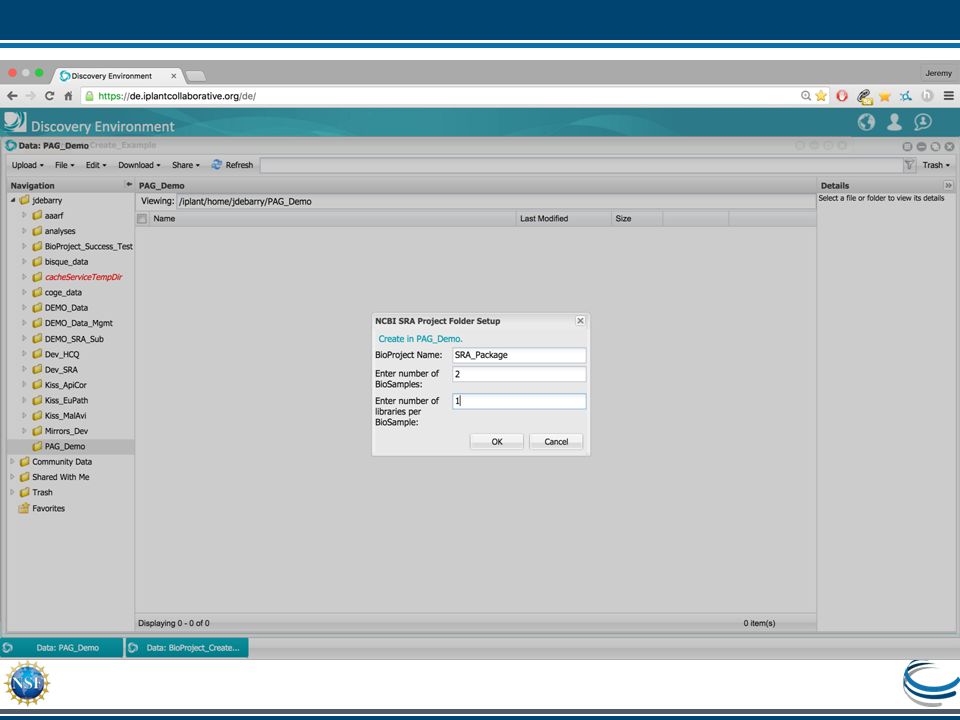Open the user profile icon in header
Viewport: 960px width, 720px height.
(894, 122)
